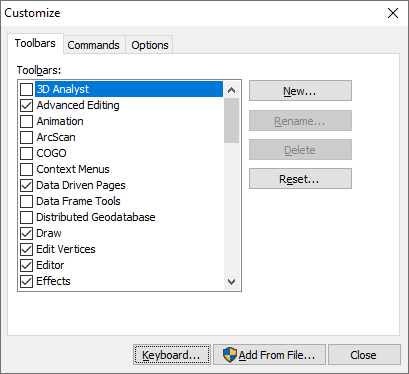Click the Close button
The width and height of the screenshot is (409, 374).
tap(364, 355)
